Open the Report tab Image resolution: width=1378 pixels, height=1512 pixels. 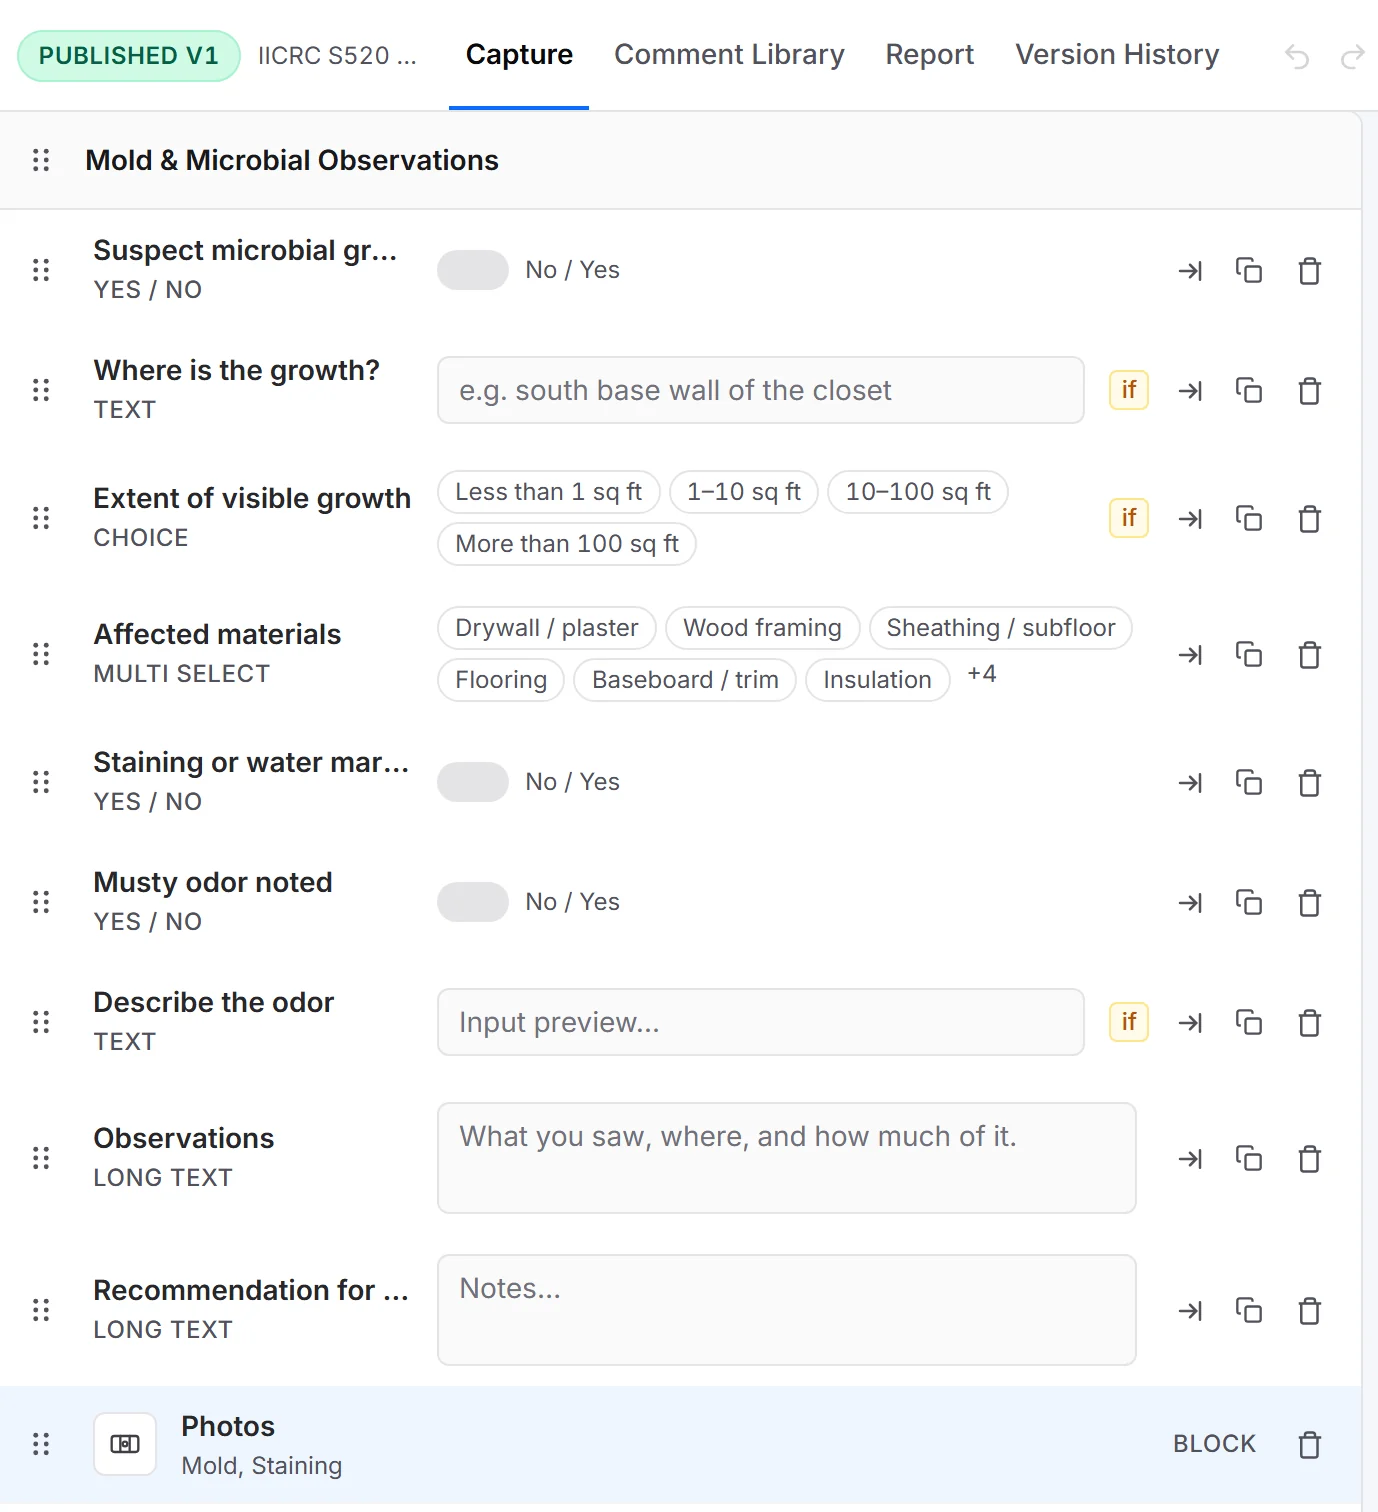(x=930, y=55)
